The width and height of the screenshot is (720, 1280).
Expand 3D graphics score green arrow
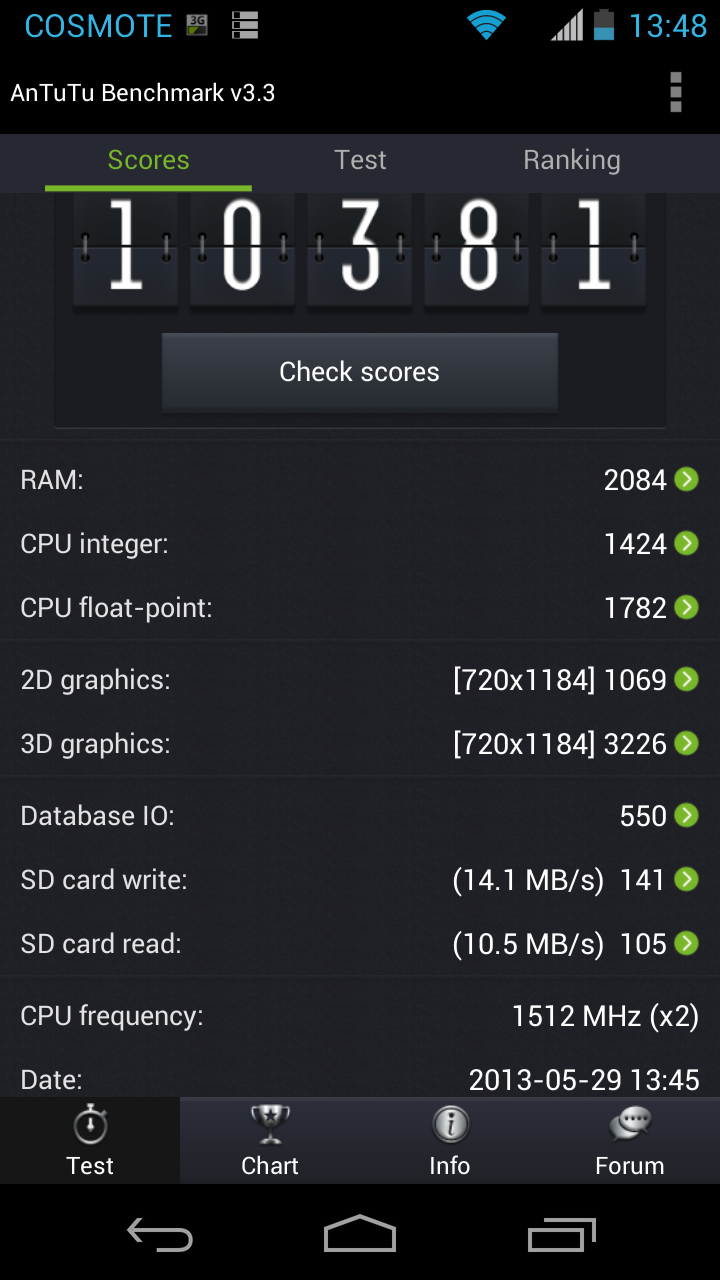click(x=686, y=744)
